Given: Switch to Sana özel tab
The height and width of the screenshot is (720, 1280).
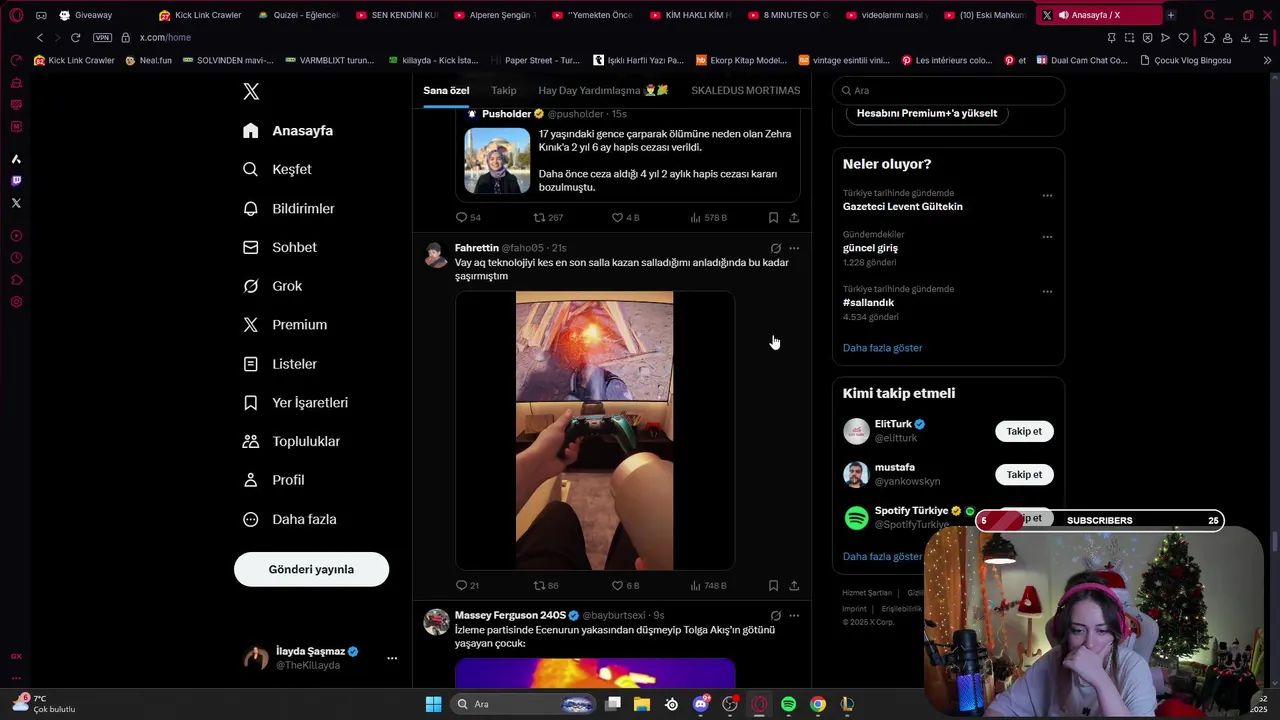Looking at the screenshot, I should tap(446, 90).
